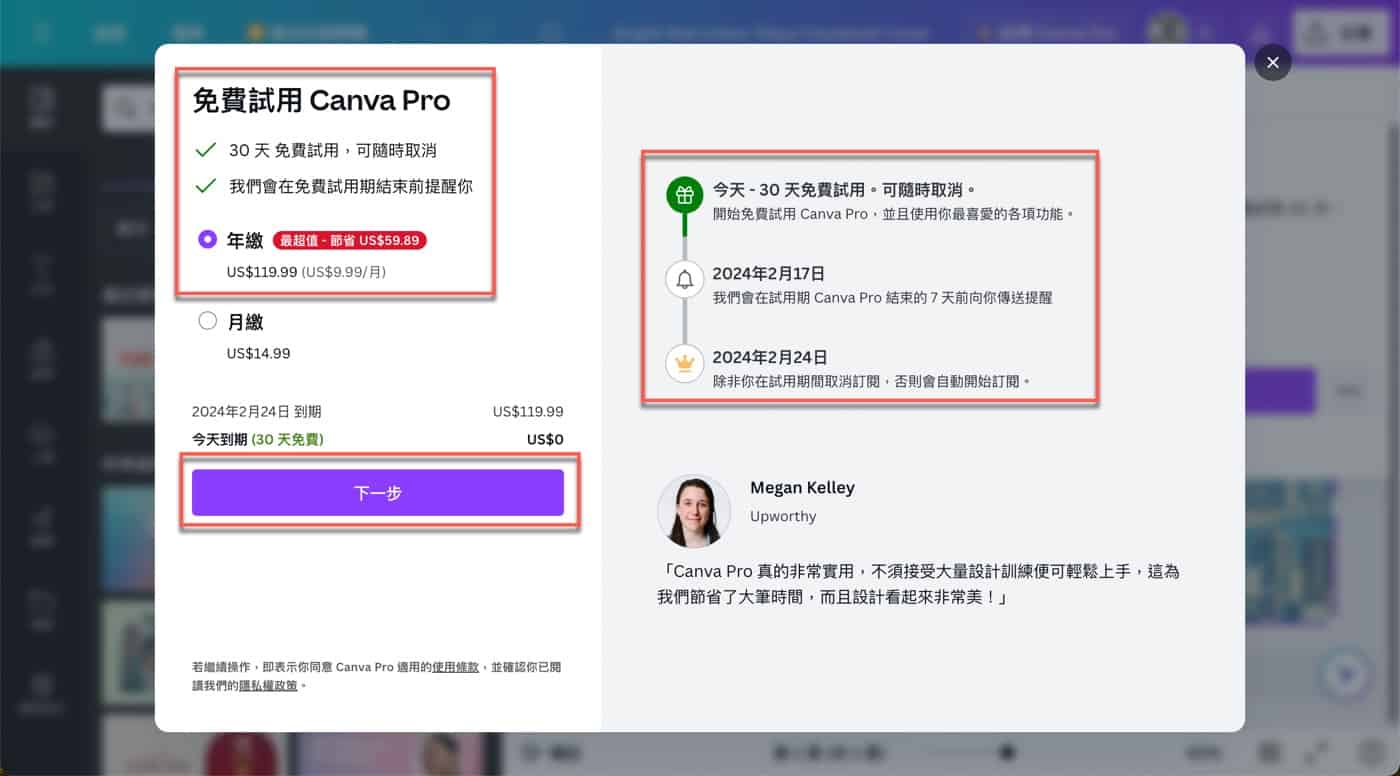This screenshot has height=776, width=1400.
Task: Click the Upworthy label under Megan Kelley
Action: (783, 516)
